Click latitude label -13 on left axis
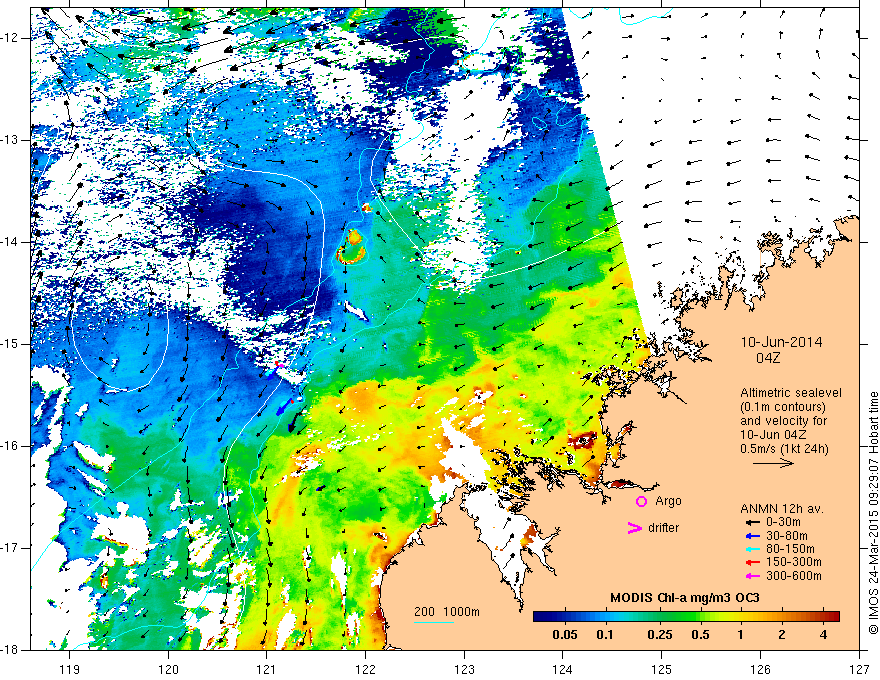Screen dimensions: 880x680 10,140
